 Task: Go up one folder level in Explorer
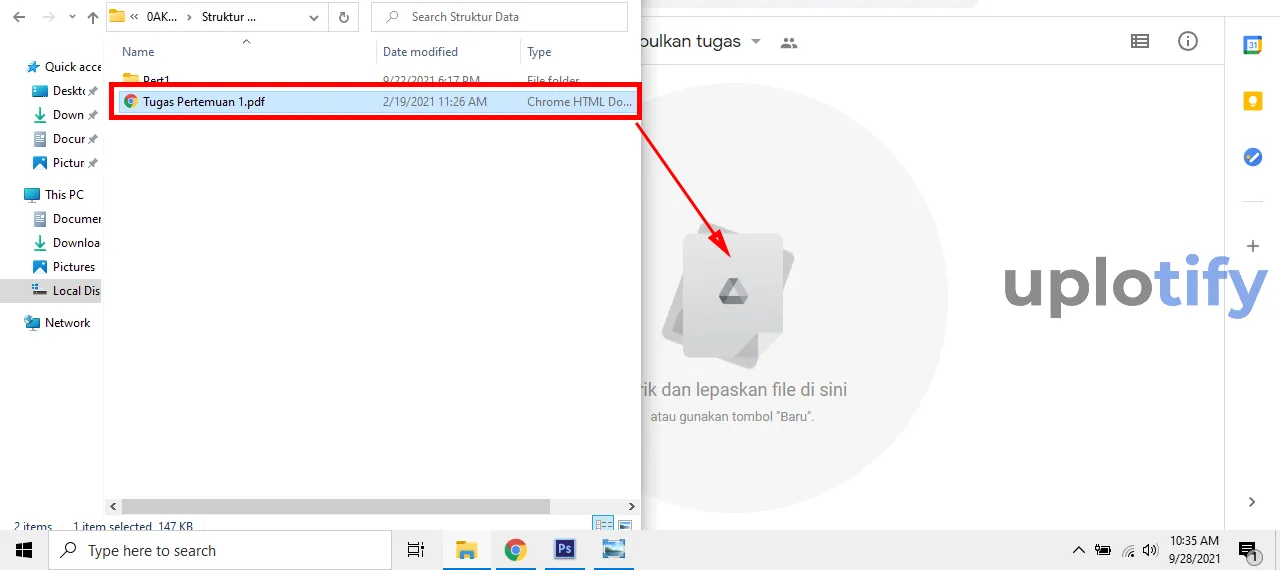click(x=93, y=17)
